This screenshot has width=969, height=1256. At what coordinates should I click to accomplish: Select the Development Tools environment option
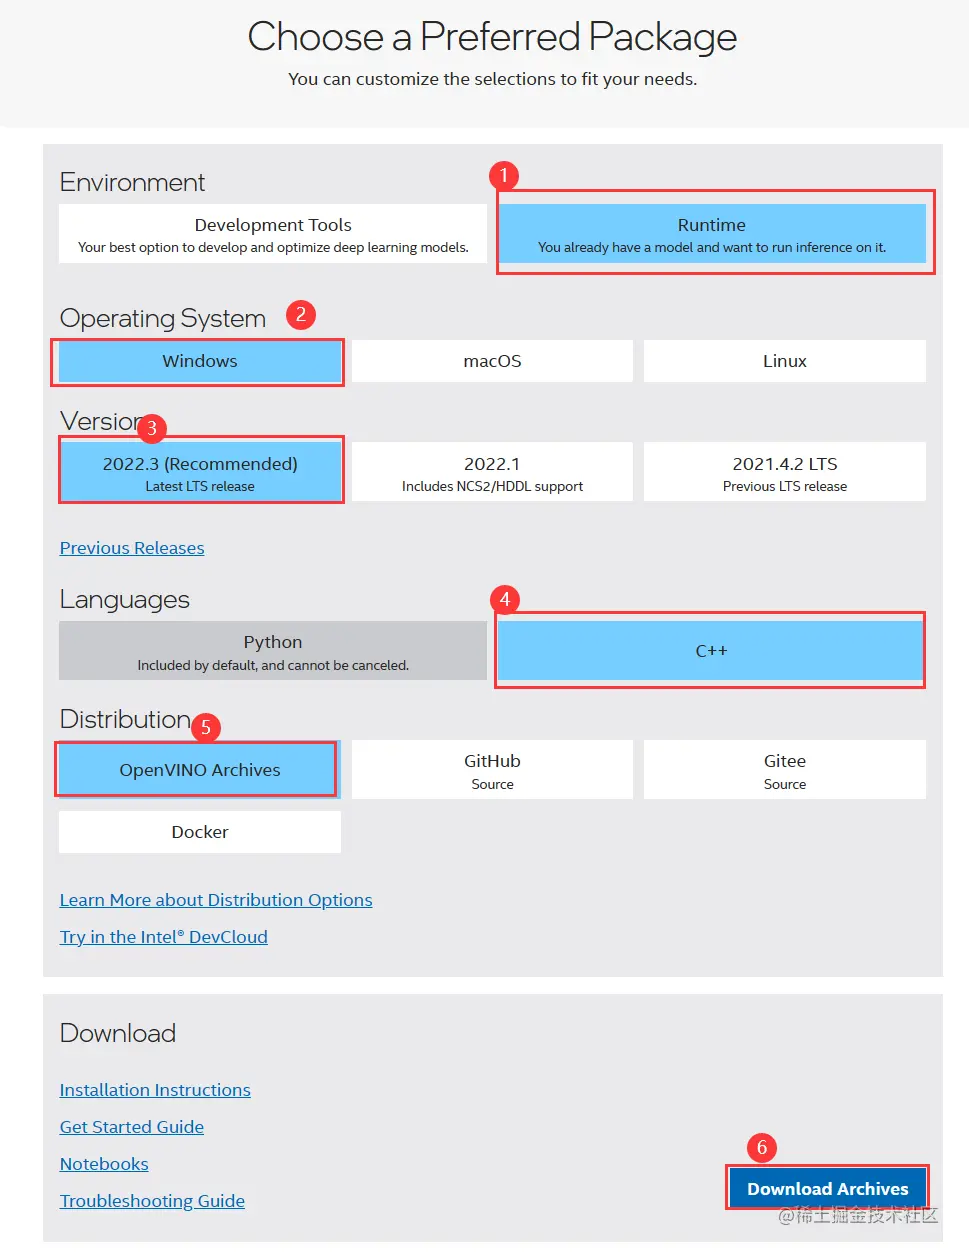(x=273, y=234)
